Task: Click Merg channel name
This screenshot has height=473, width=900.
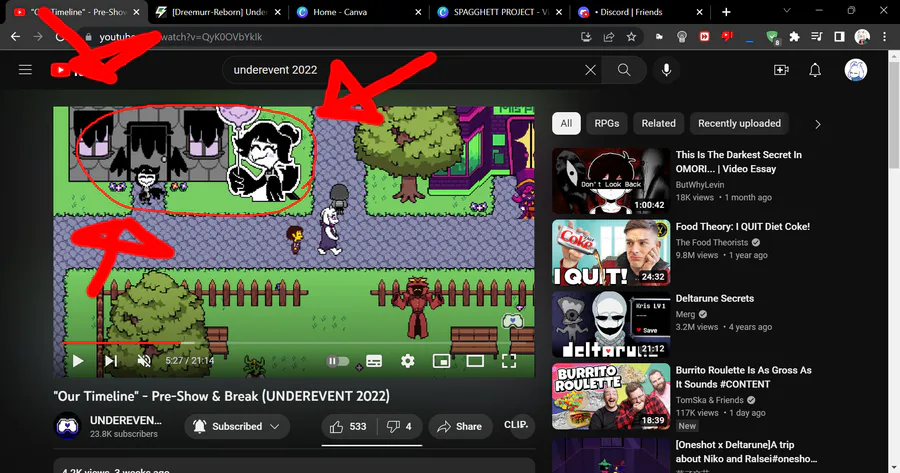Action: (x=685, y=315)
